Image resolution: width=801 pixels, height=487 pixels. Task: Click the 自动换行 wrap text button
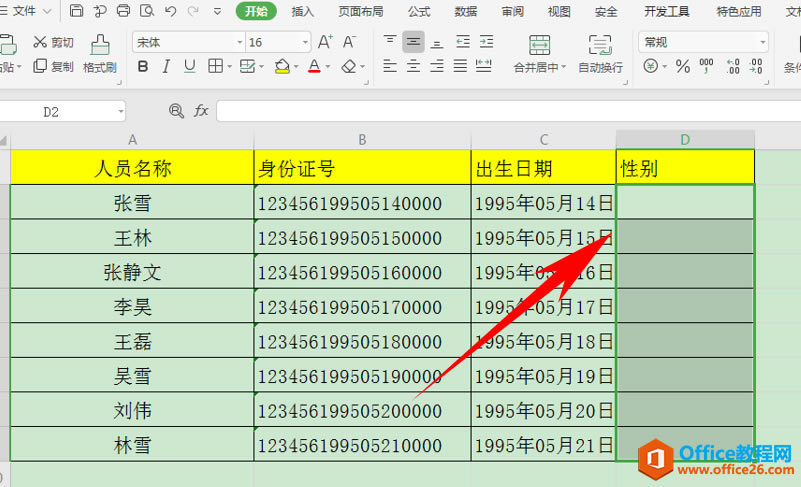click(x=600, y=54)
